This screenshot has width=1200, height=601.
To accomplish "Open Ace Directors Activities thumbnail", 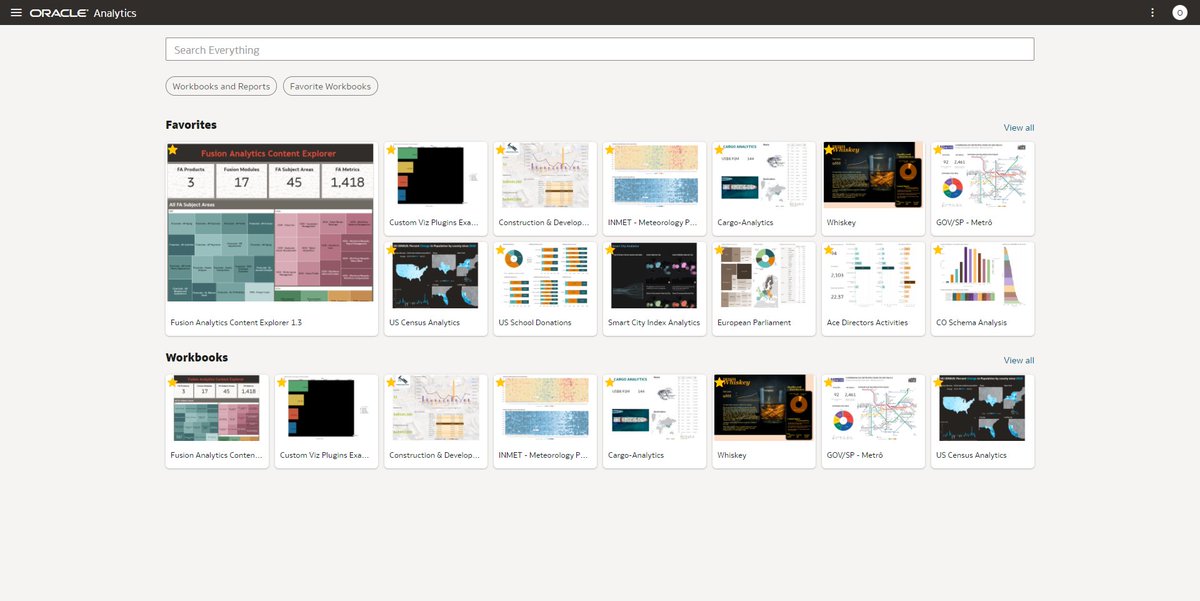I will (x=873, y=275).
